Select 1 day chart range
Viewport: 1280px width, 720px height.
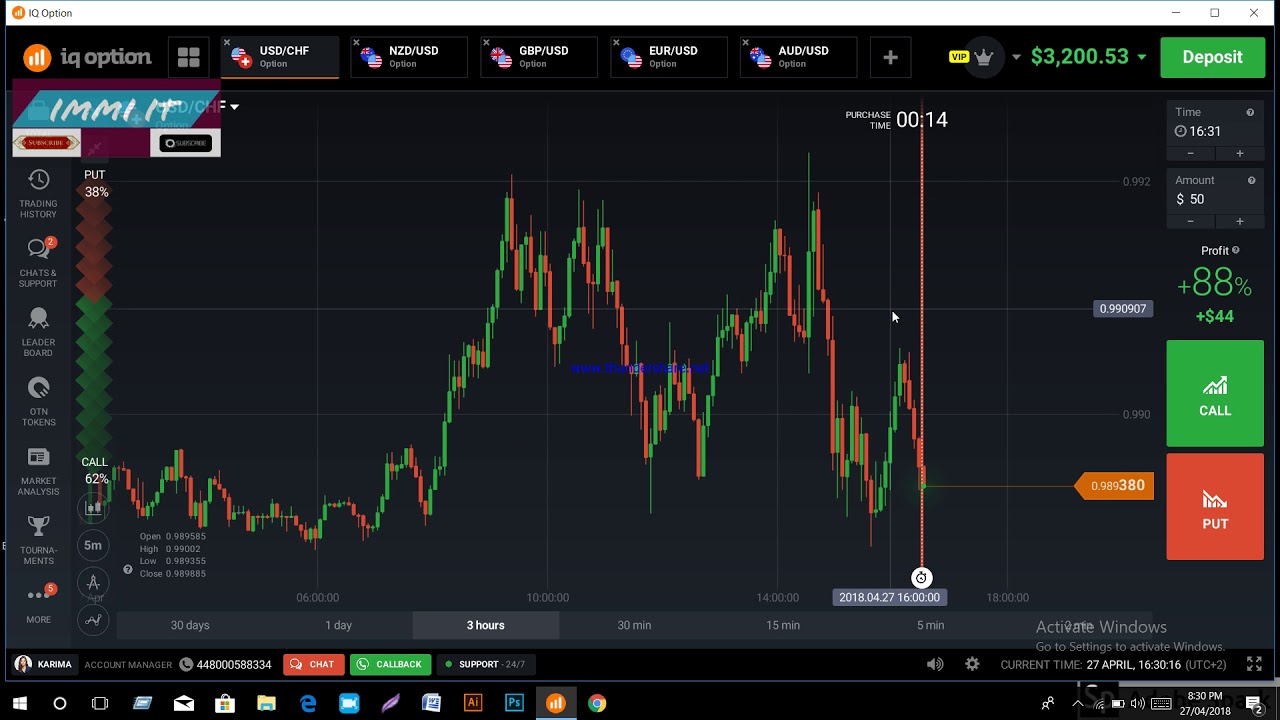(x=338, y=625)
